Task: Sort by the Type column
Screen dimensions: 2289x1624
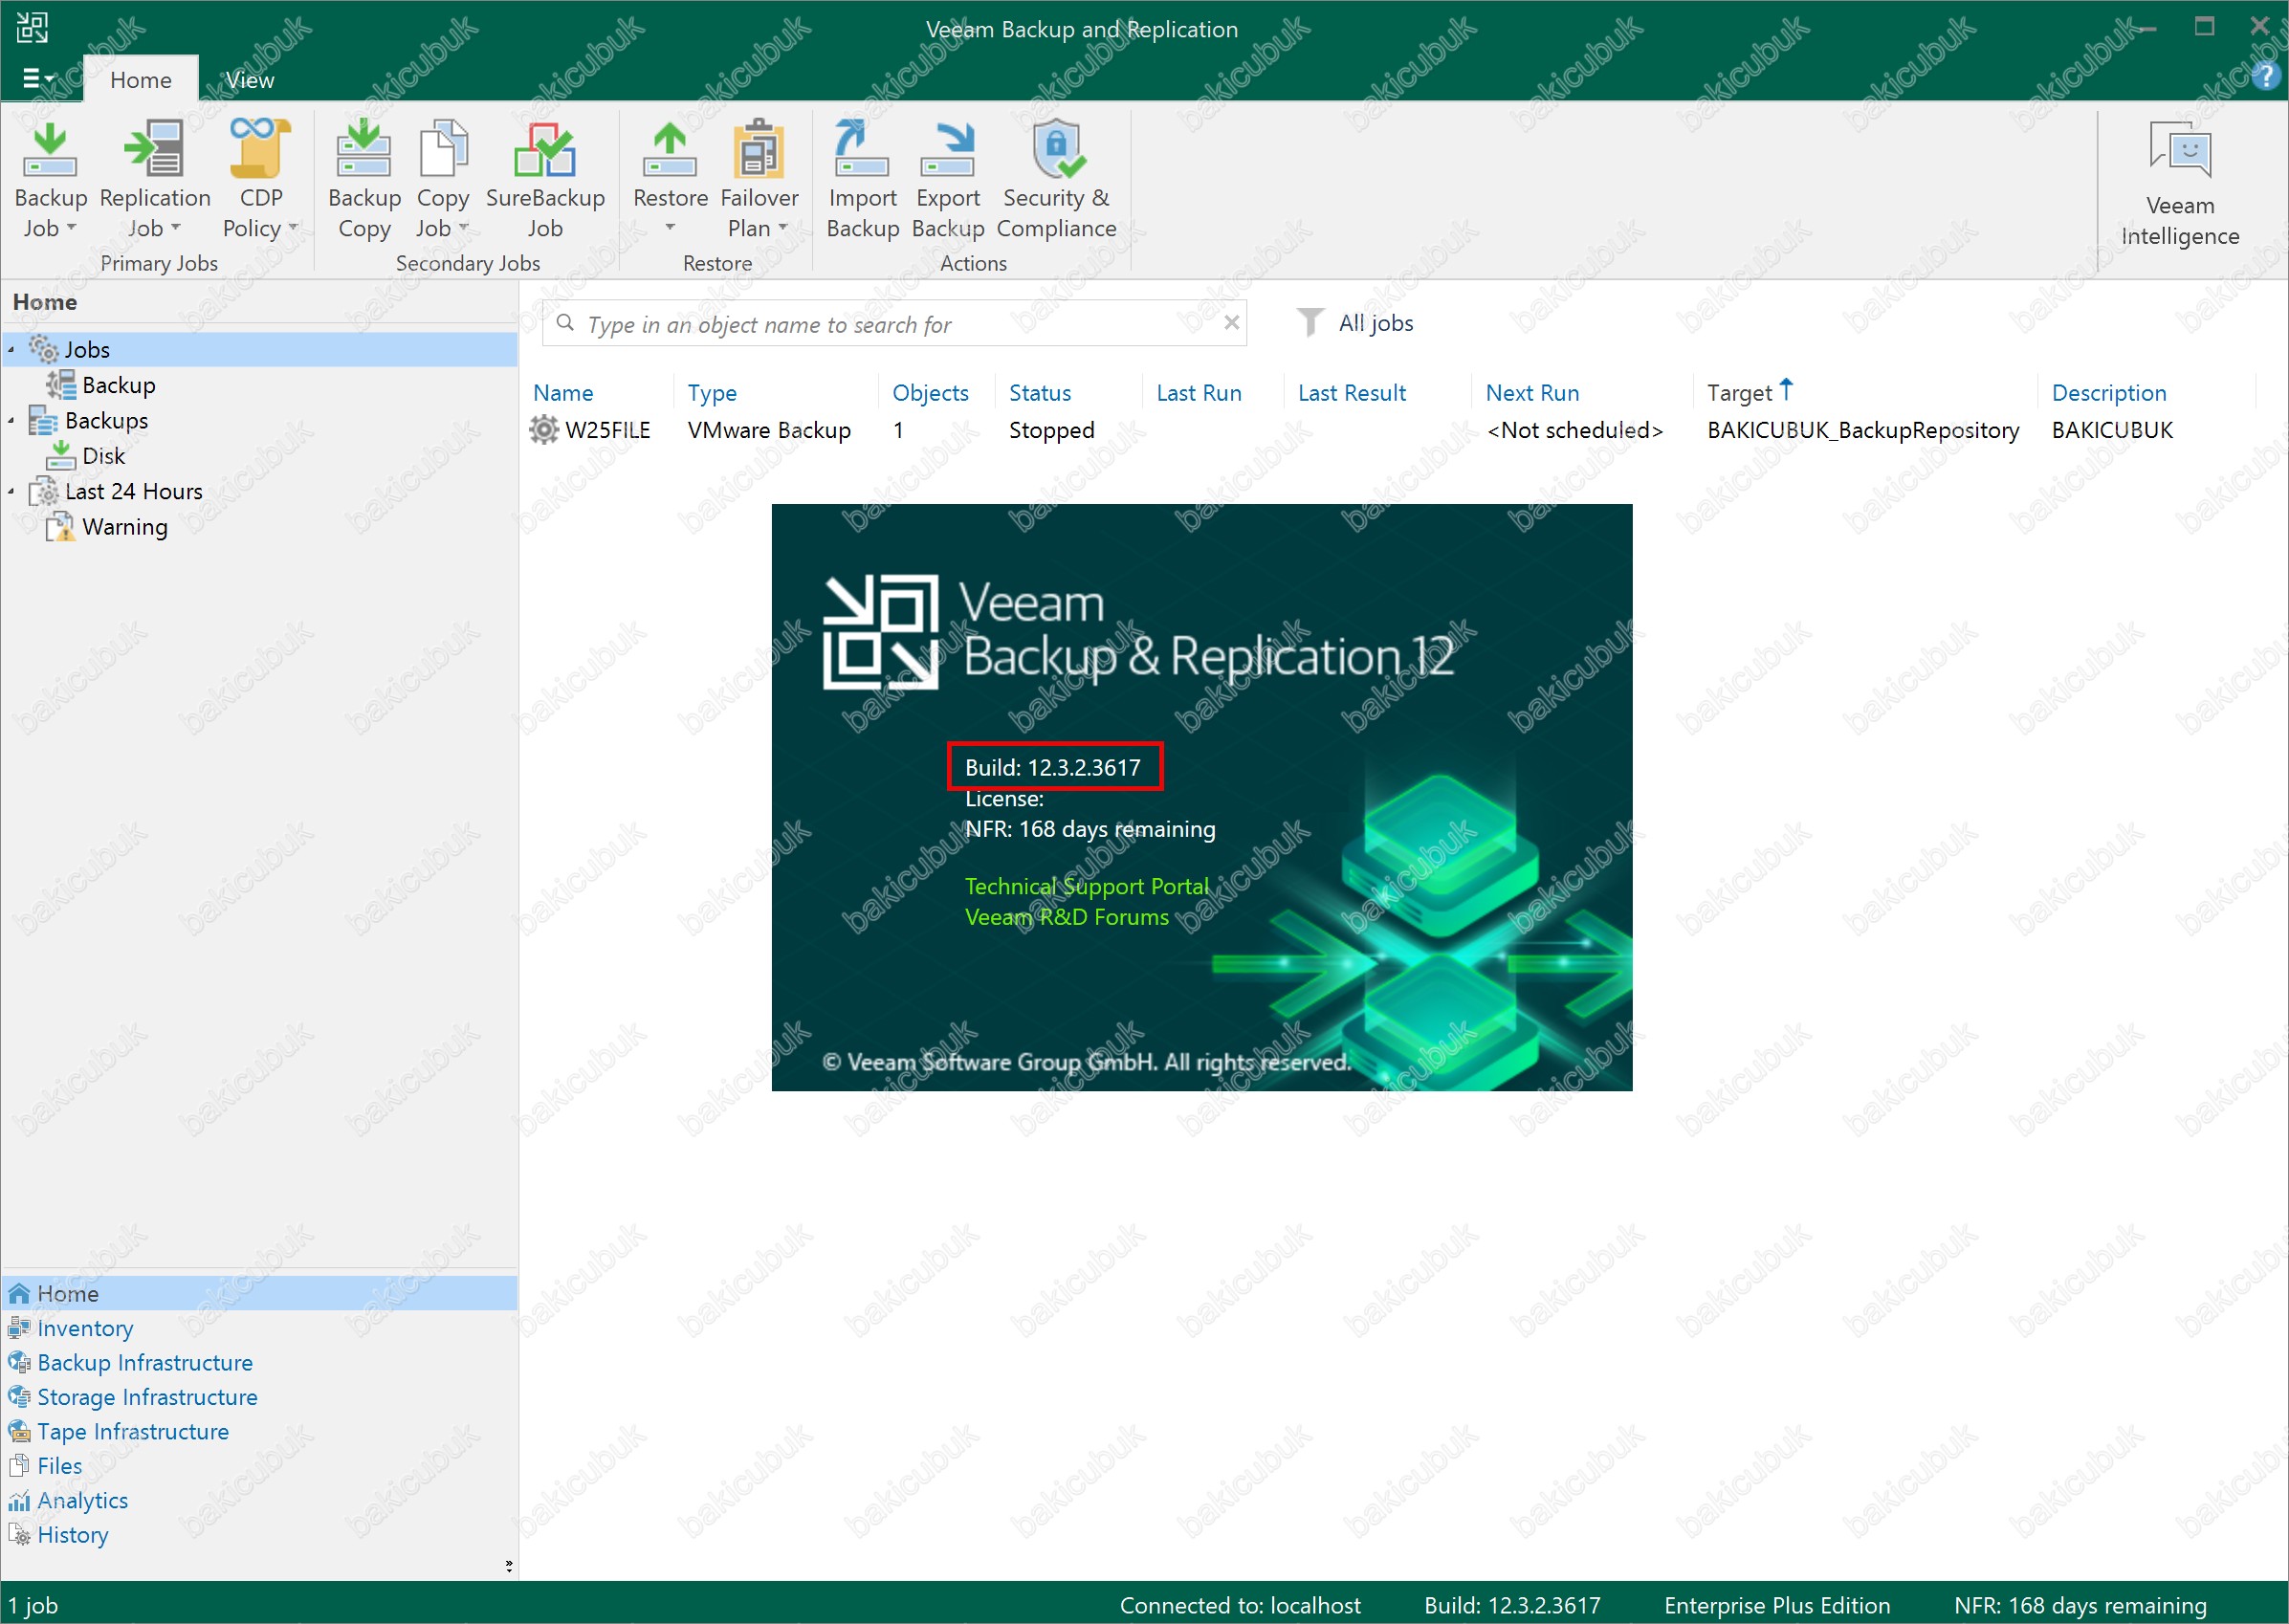Action: (x=712, y=393)
